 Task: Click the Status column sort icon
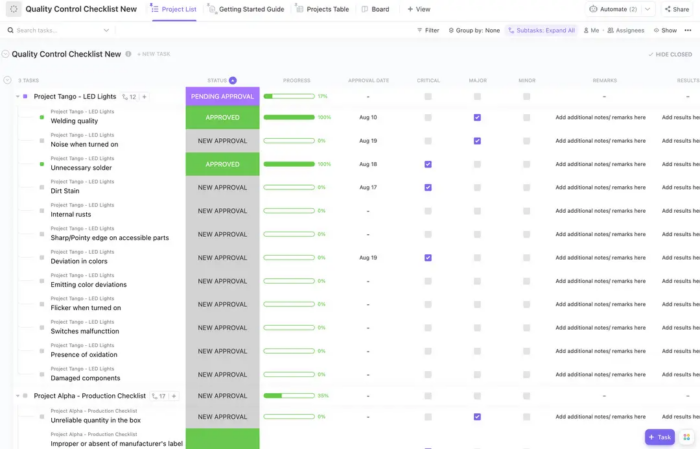click(233, 80)
